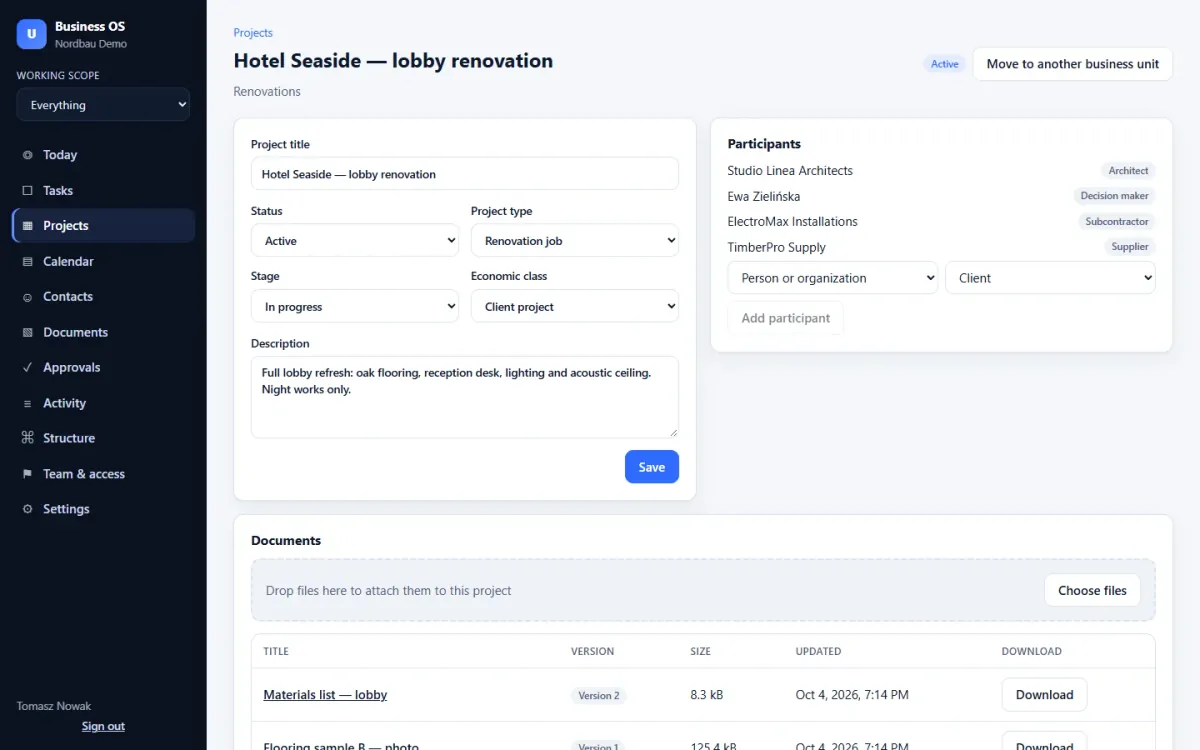This screenshot has height=750, width=1200.
Task: Open Settings from the sidebar
Action: (x=103, y=509)
